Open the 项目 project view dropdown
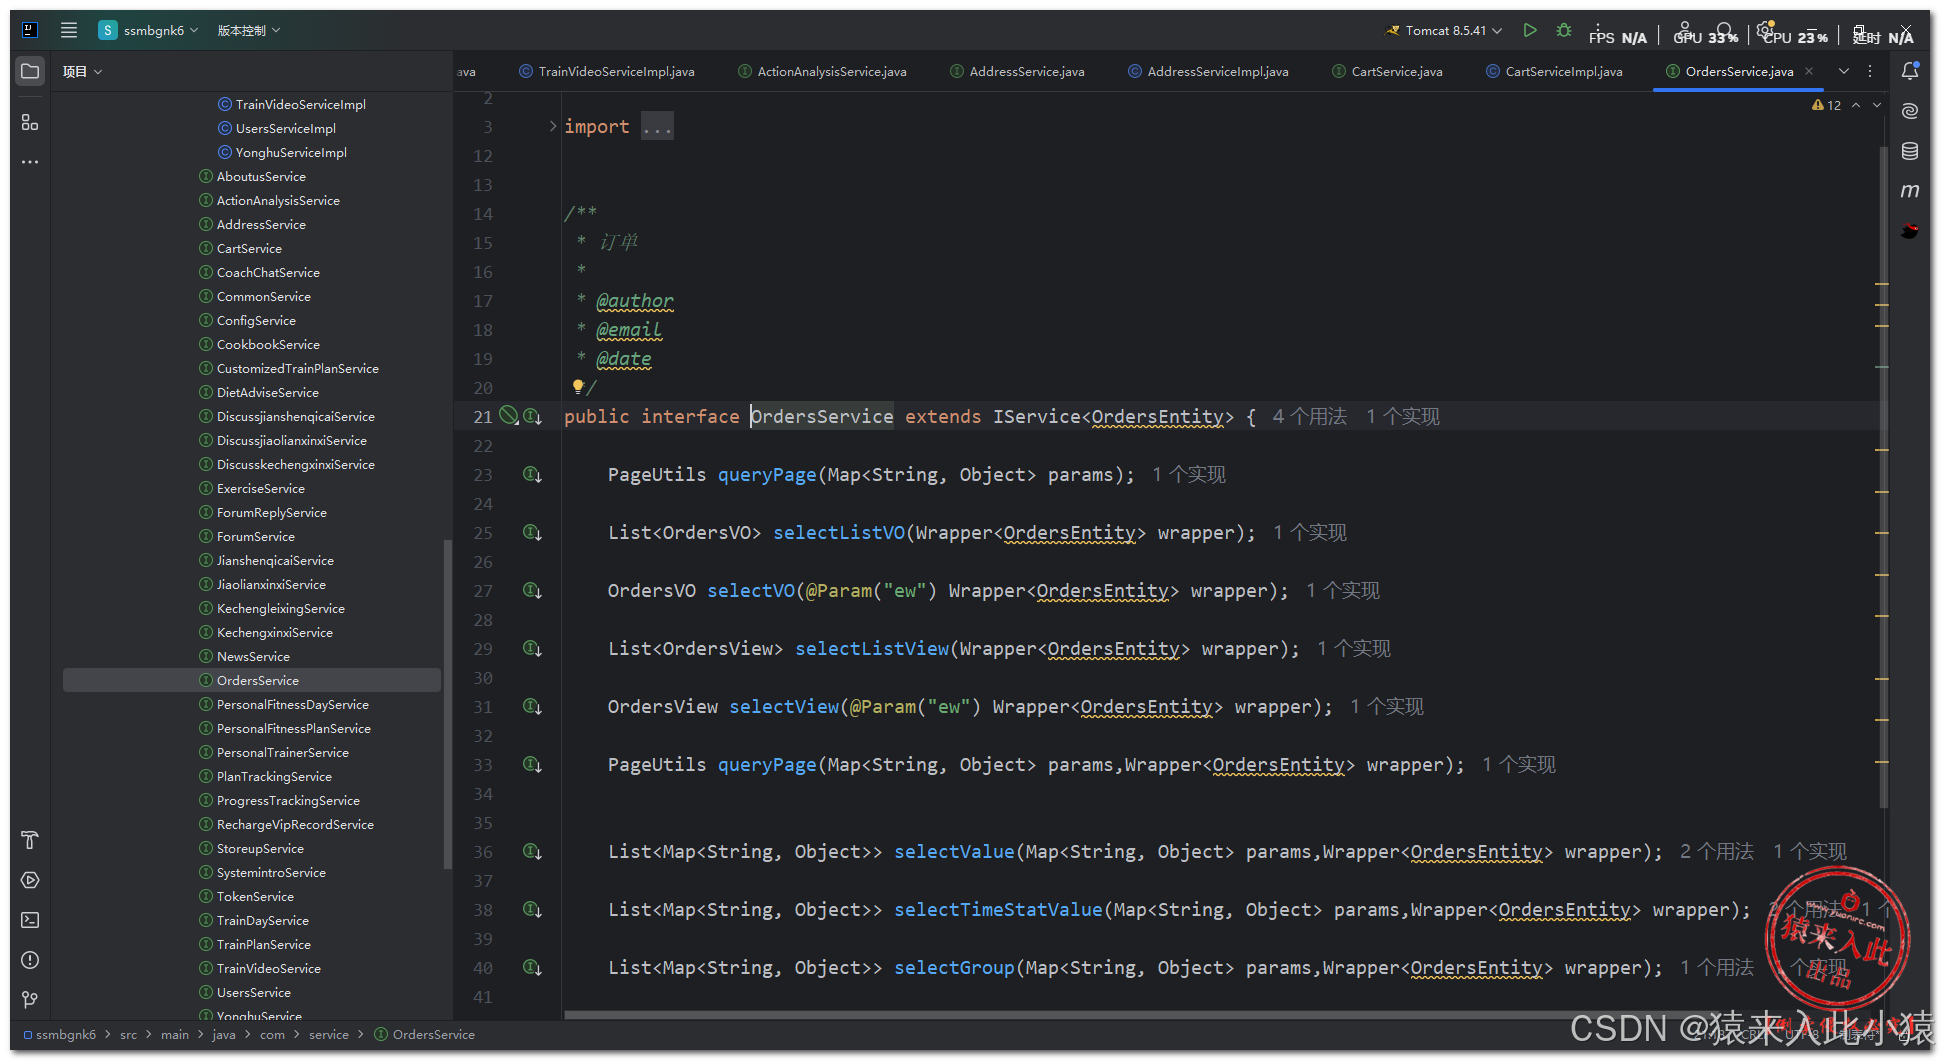Viewport: 1941px width, 1061px height. (x=82, y=71)
